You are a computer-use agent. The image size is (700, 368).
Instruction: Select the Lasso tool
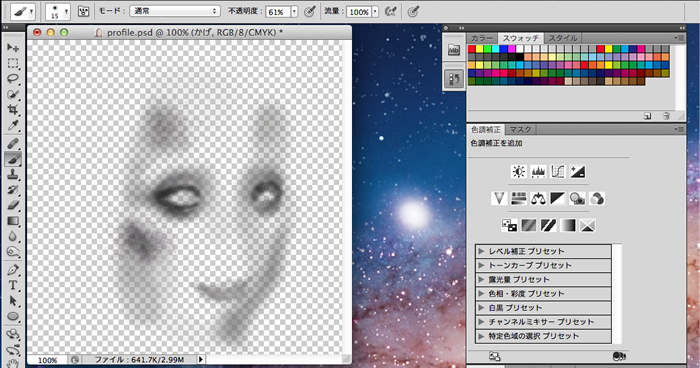13,79
